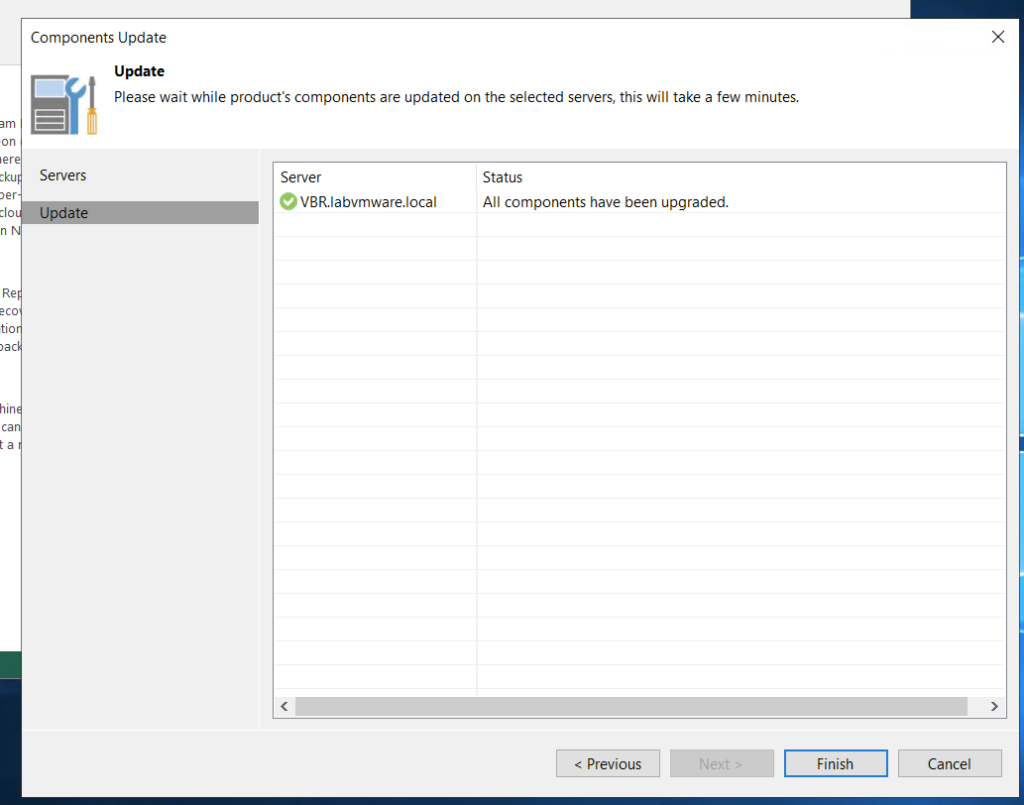The width and height of the screenshot is (1024, 805).
Task: Click the right arrow on the horizontal scrollbar
Action: 993,706
